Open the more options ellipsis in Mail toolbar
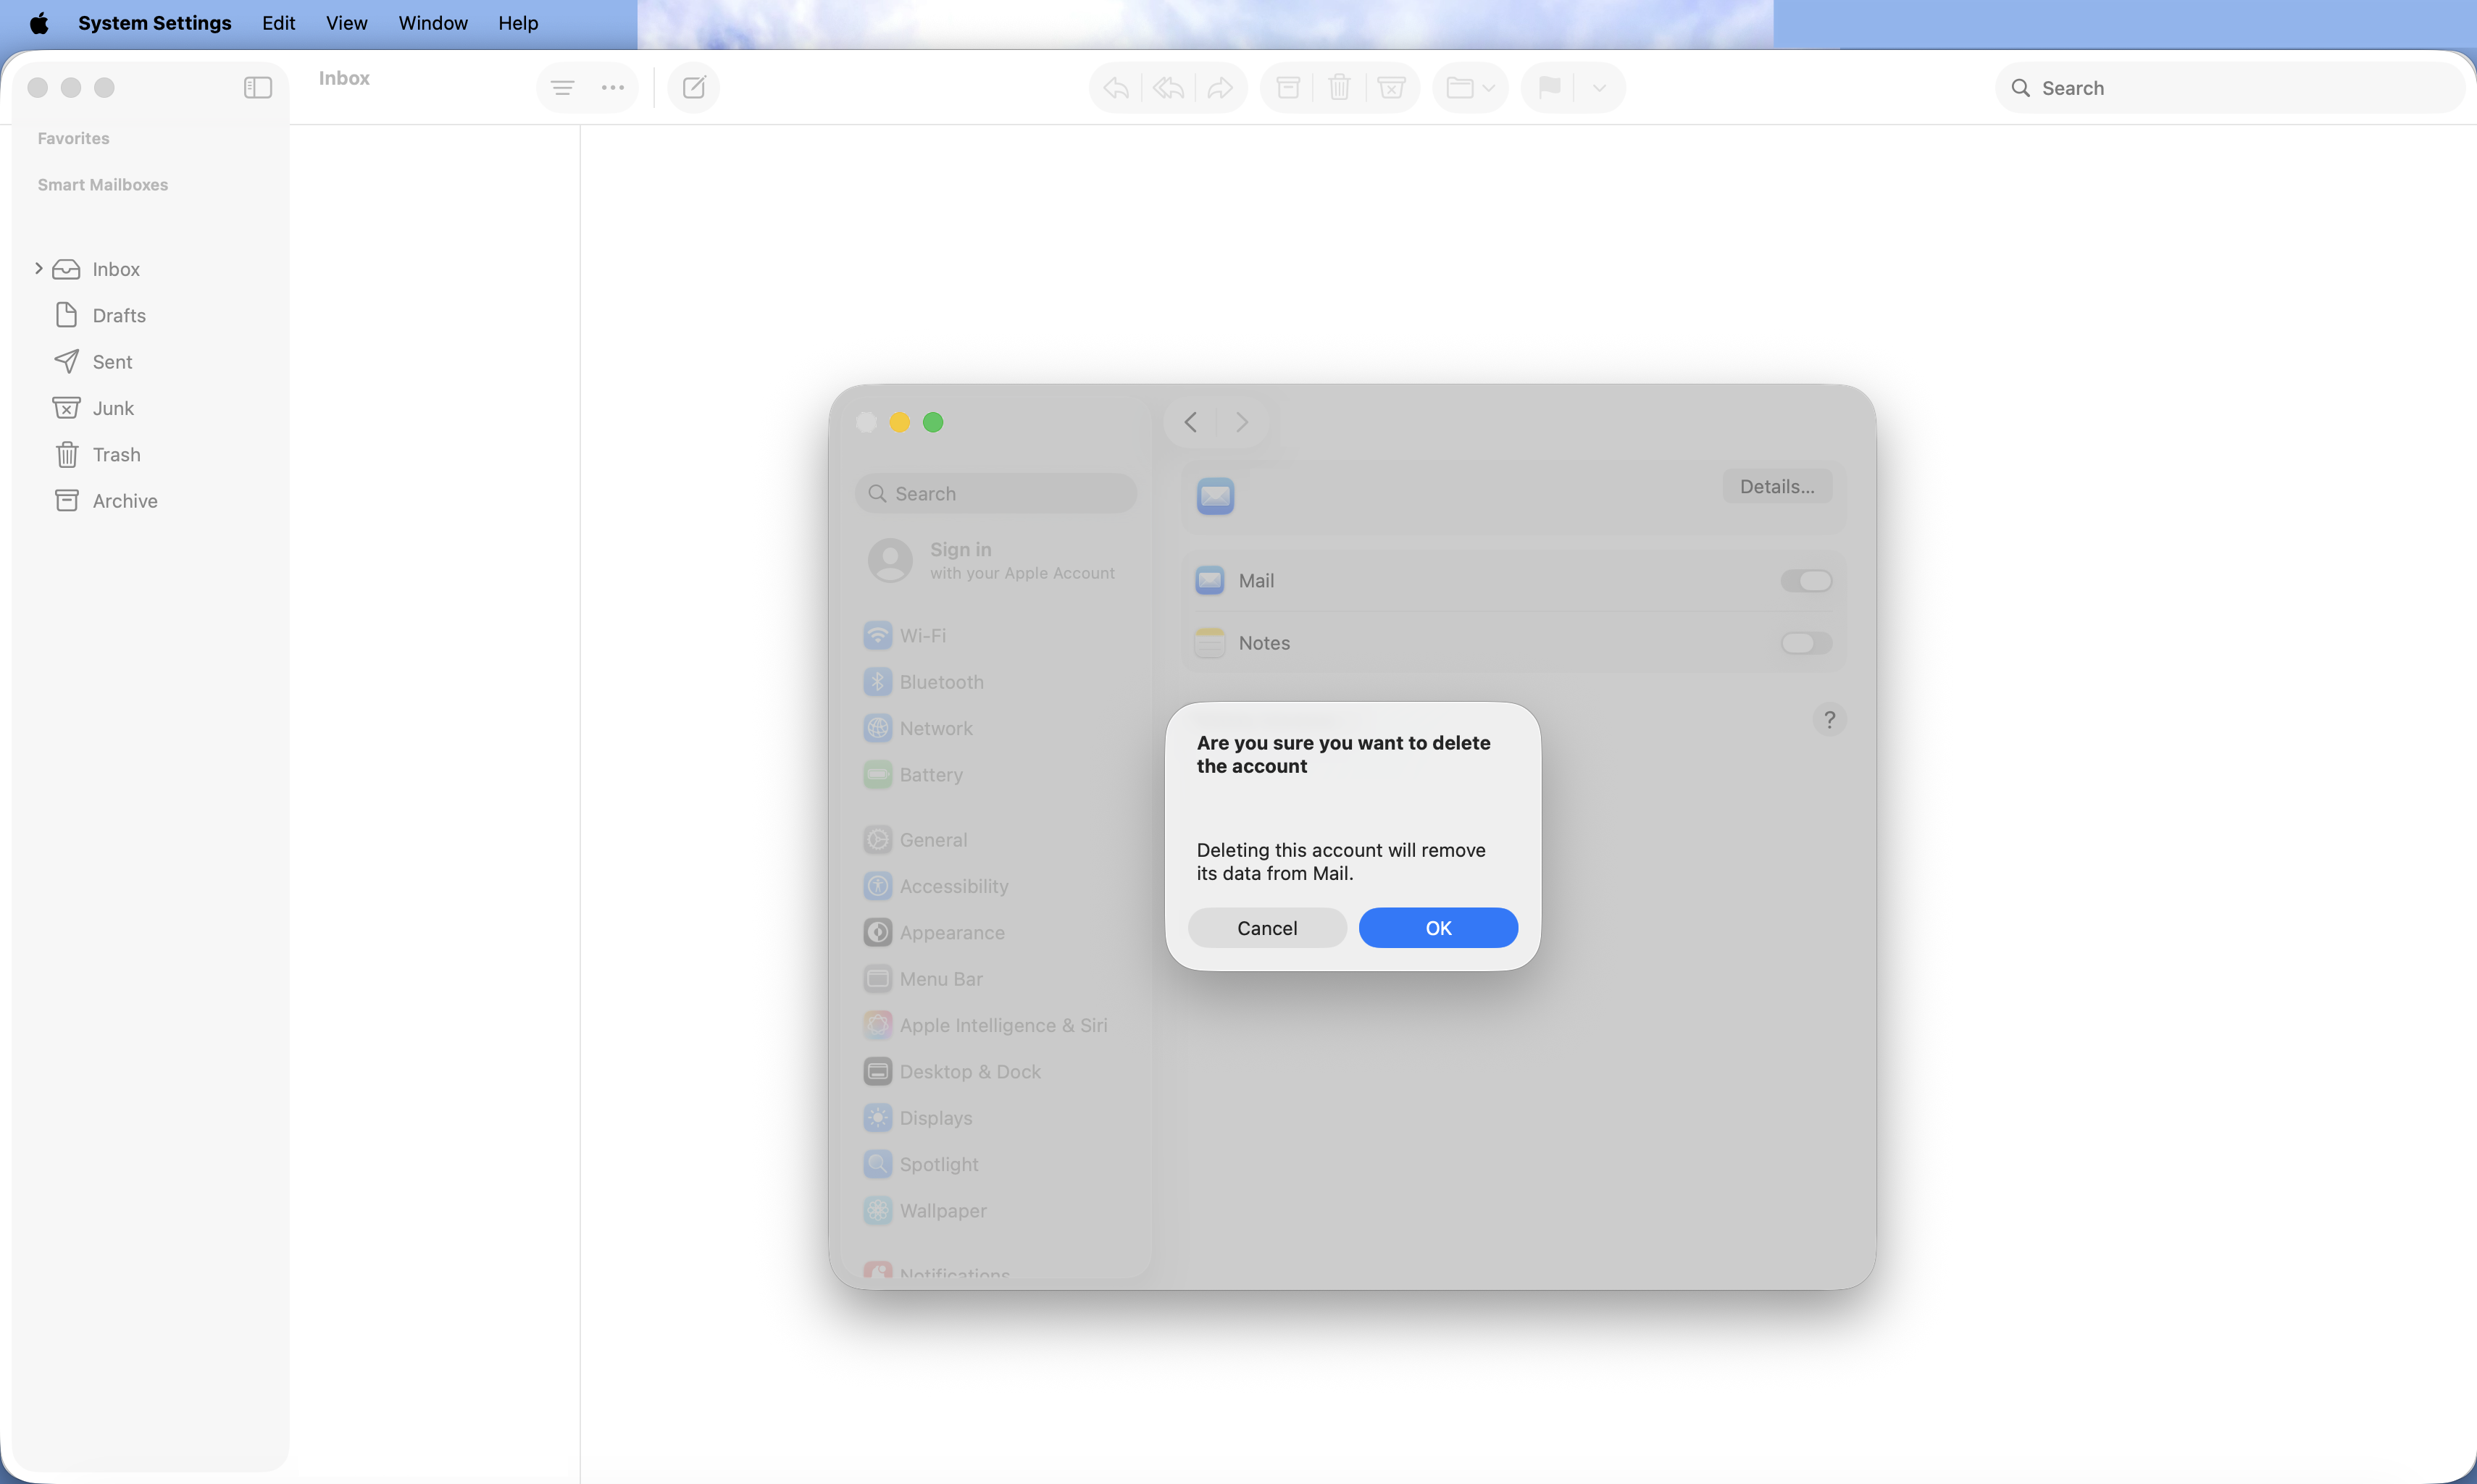This screenshot has height=1484, width=2477. 613,88
